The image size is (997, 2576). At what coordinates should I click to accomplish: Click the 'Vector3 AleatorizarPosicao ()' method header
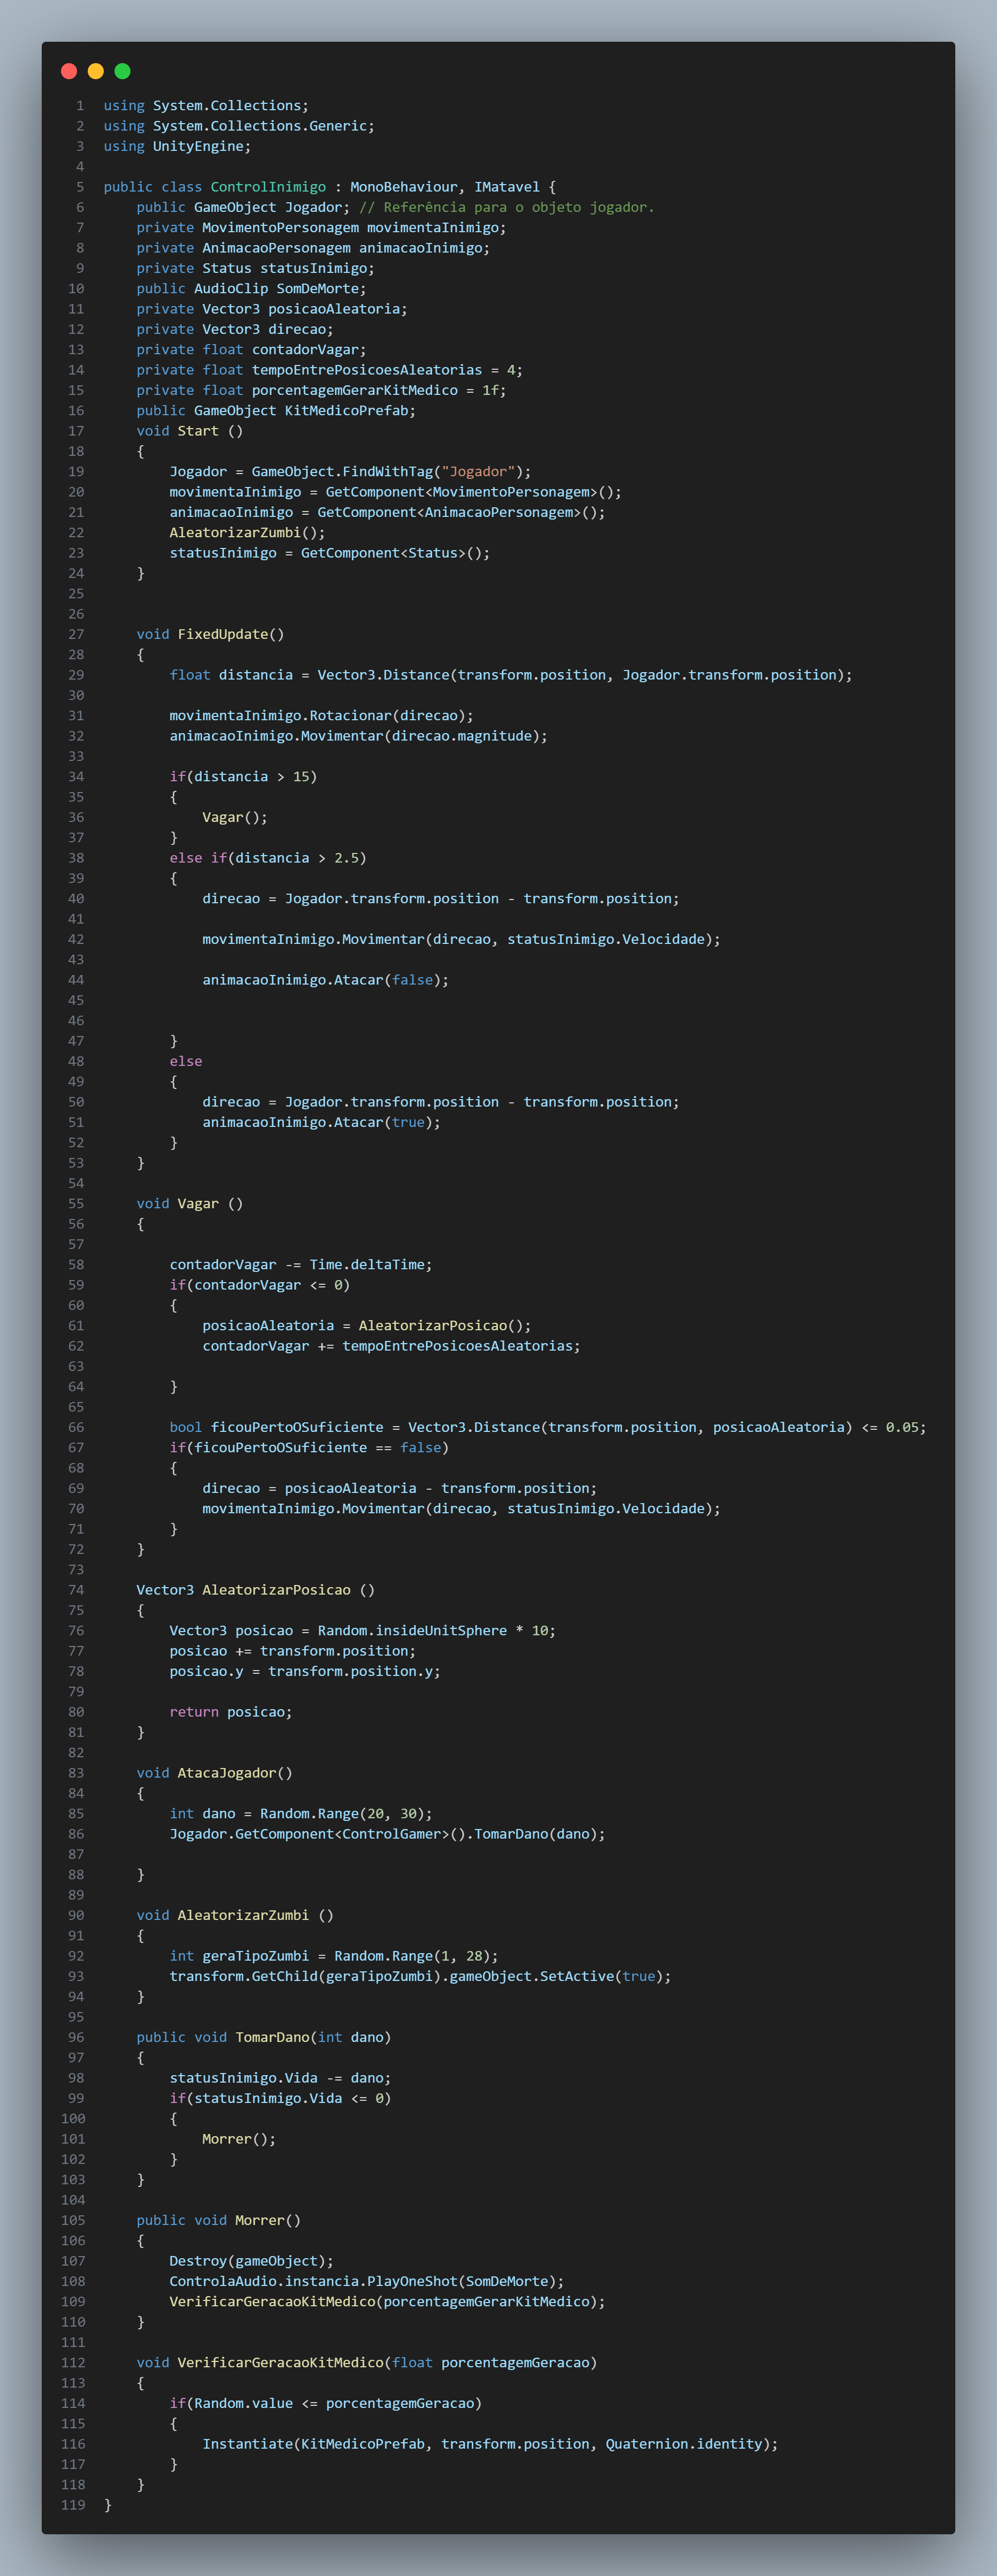(x=256, y=1590)
